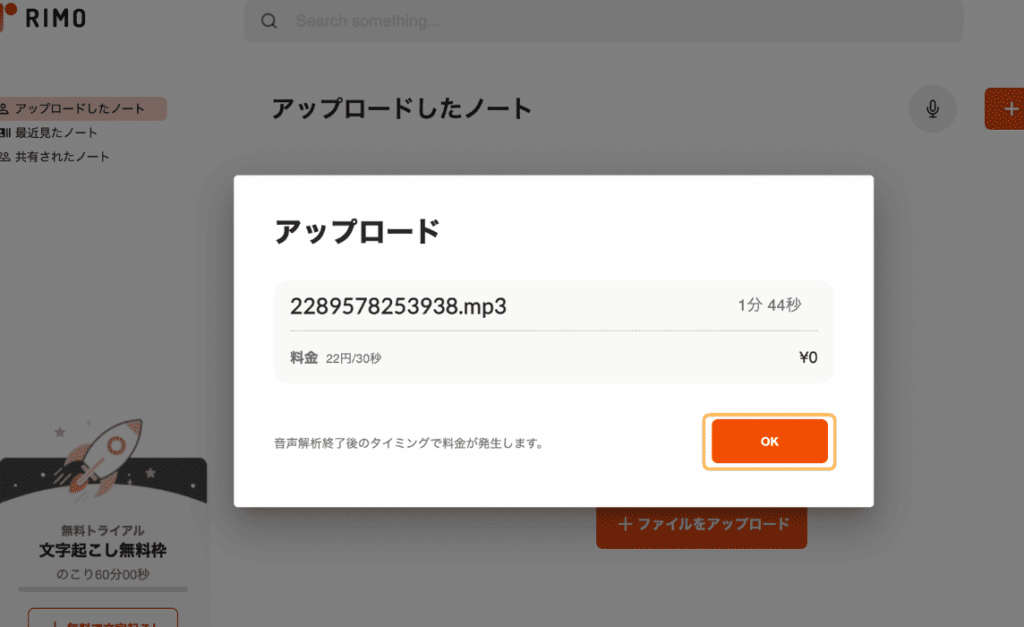
Task: Confirm the upload with the OK button
Action: [x=768, y=441]
